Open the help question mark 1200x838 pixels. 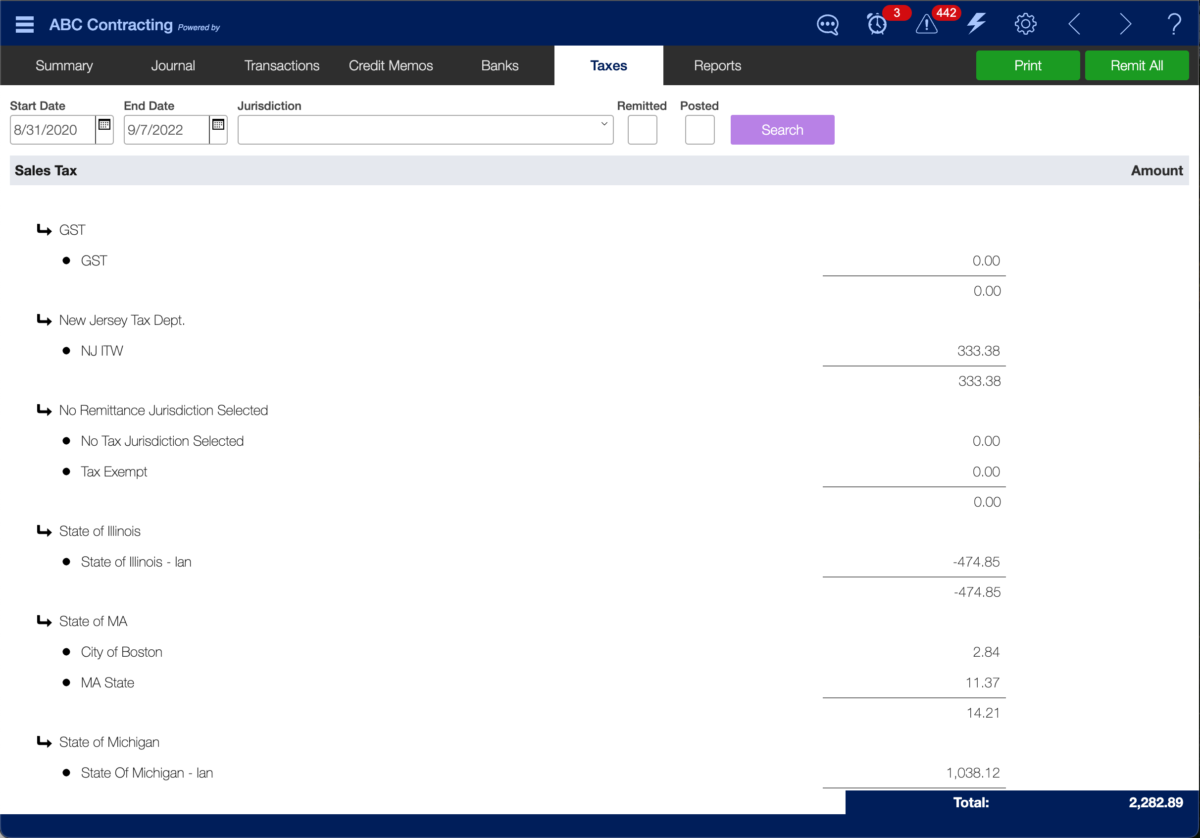[x=1174, y=24]
